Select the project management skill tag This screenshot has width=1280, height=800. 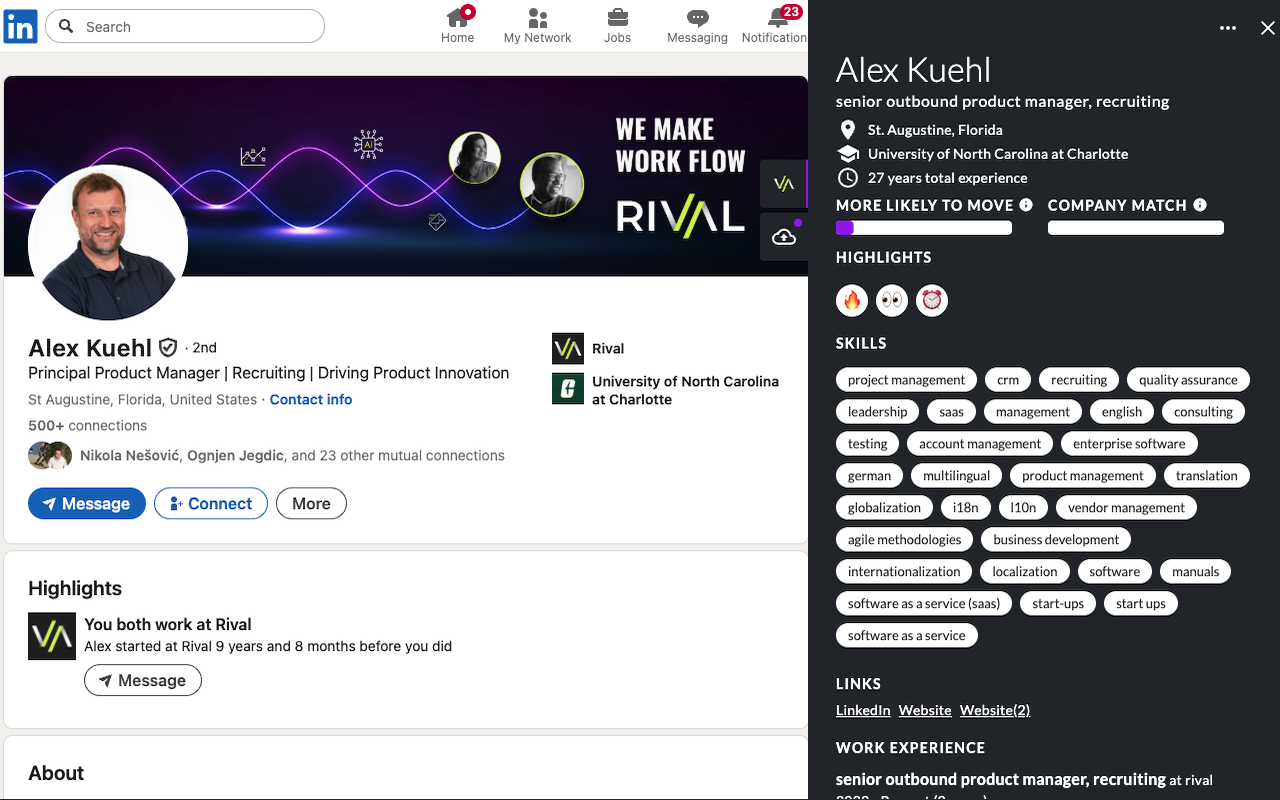pyautogui.click(x=906, y=379)
